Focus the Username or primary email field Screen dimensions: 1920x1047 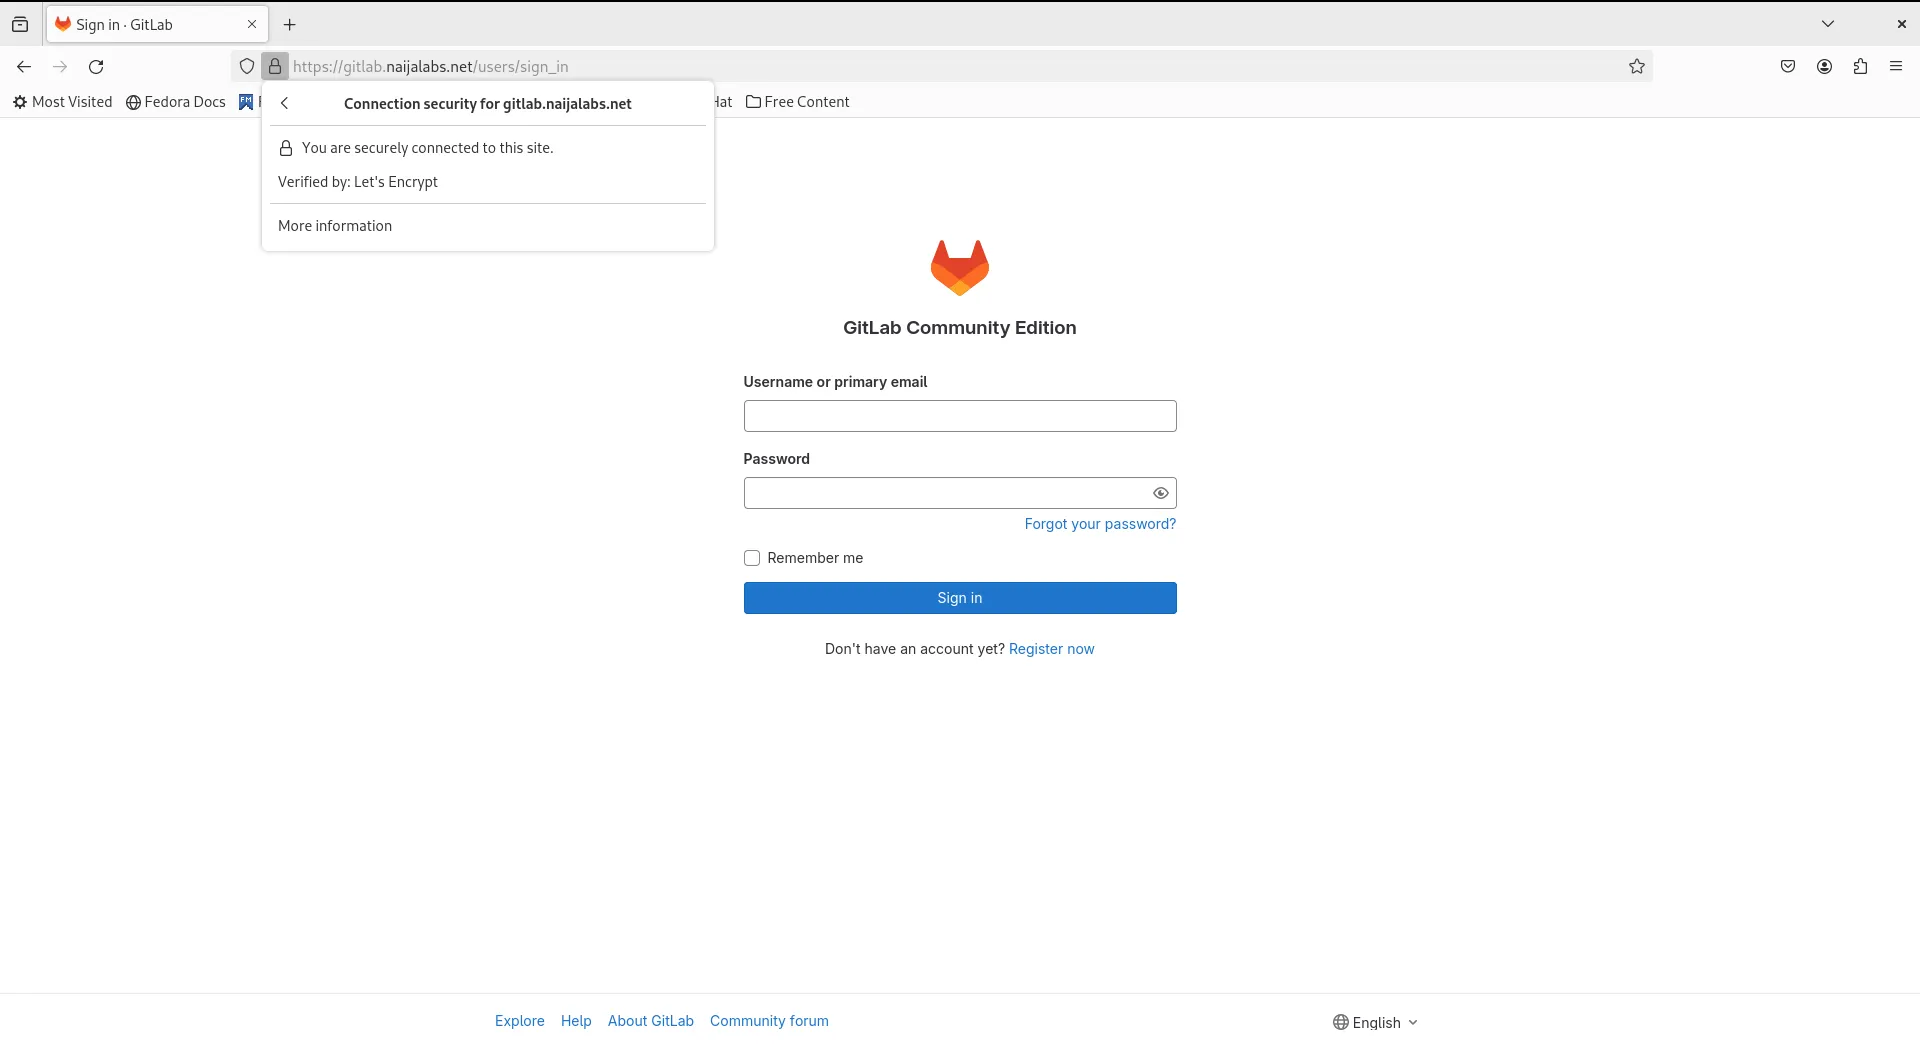click(960, 416)
